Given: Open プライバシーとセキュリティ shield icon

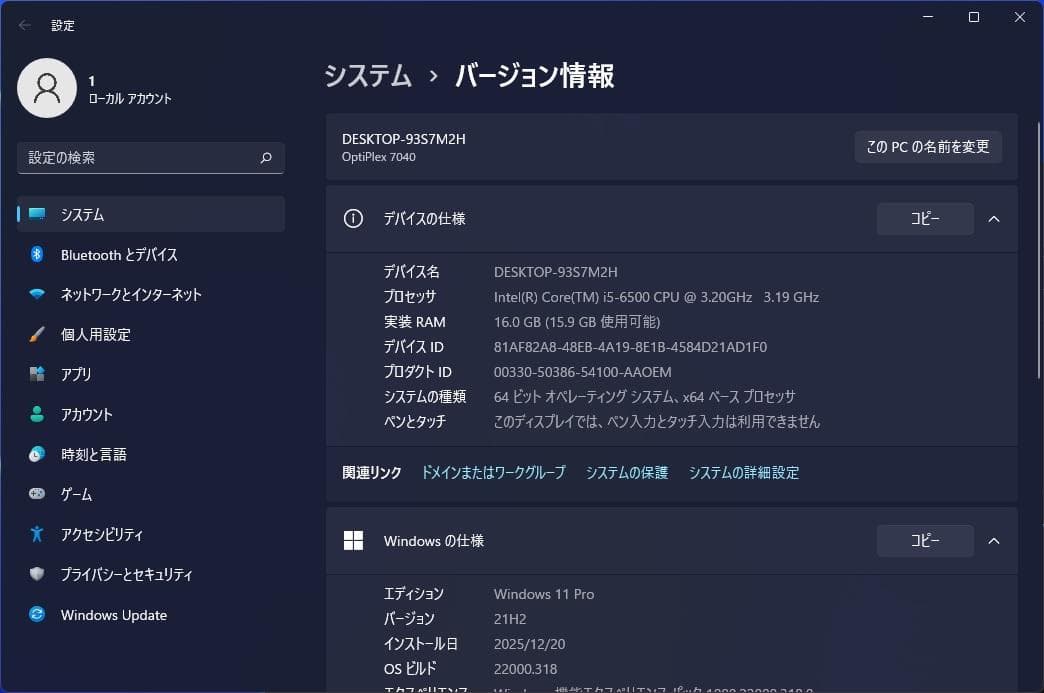Looking at the screenshot, I should click(x=37, y=575).
